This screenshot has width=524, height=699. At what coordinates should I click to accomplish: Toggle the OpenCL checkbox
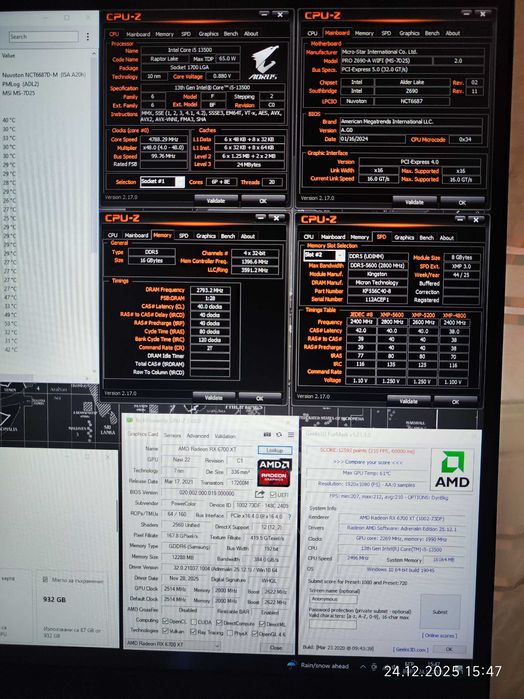pyautogui.click(x=165, y=621)
